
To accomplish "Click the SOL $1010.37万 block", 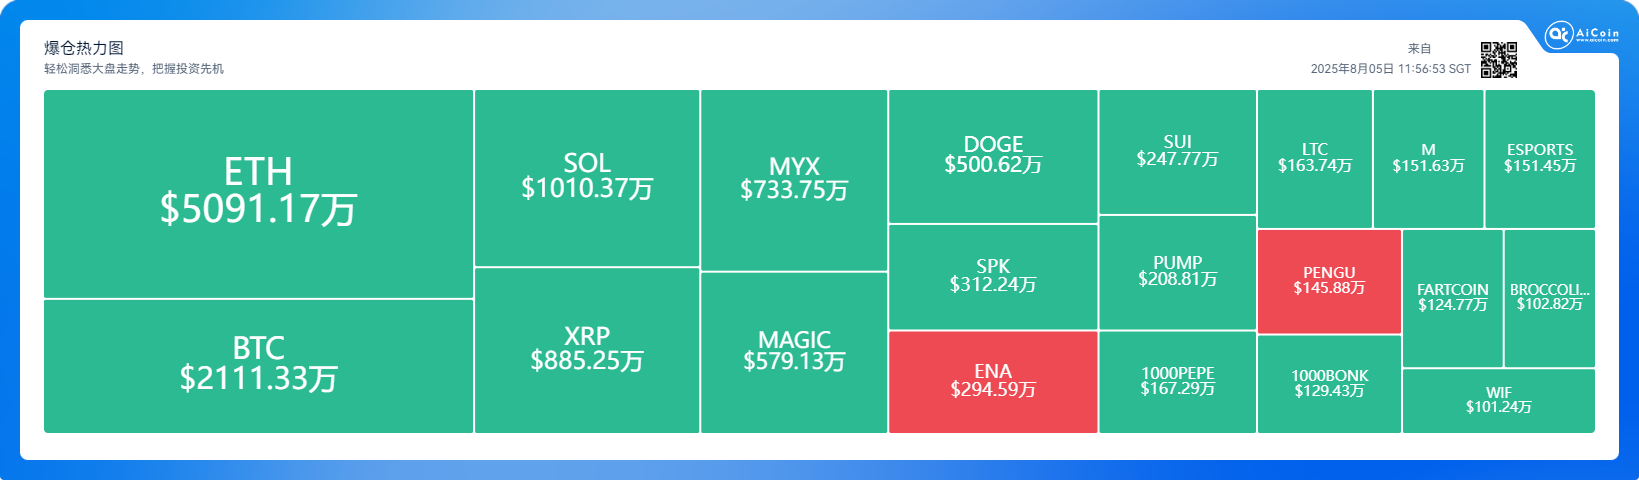I will [587, 178].
